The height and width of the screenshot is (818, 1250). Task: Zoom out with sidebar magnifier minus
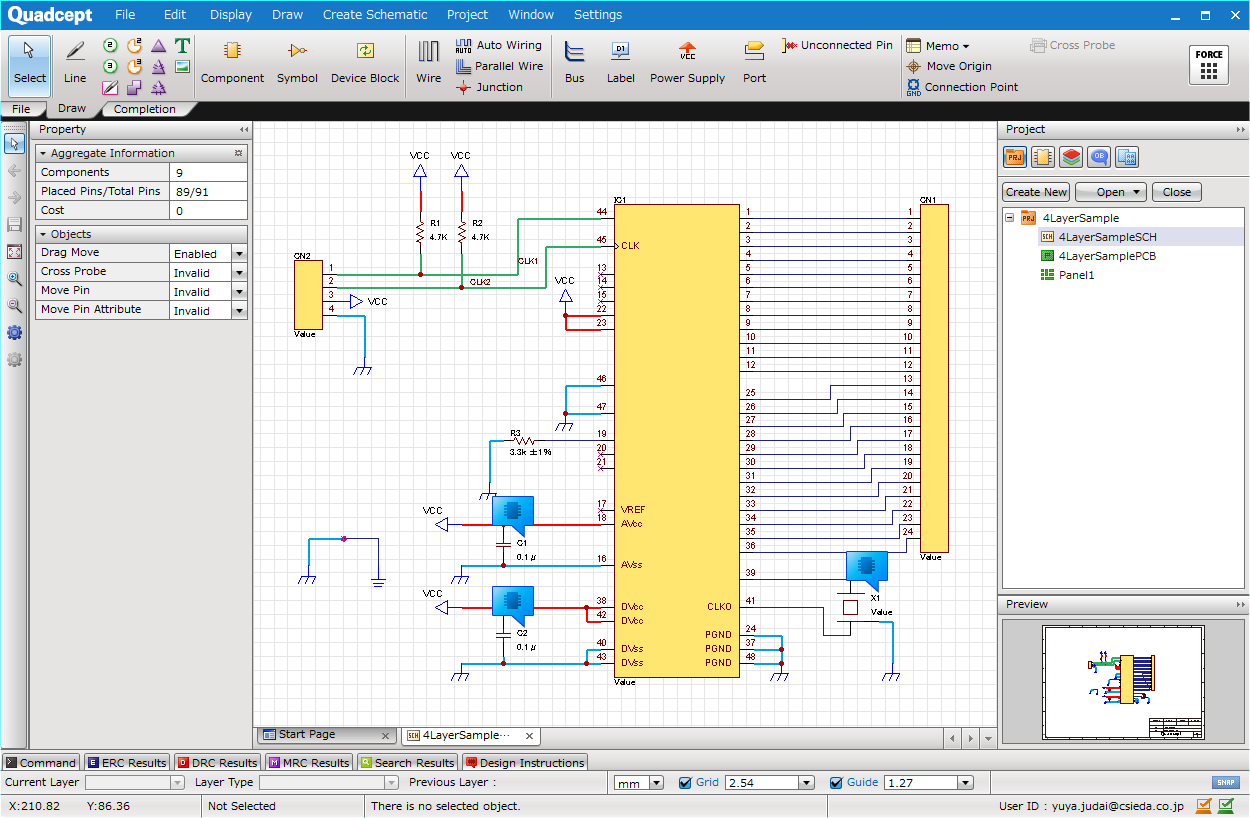coord(14,306)
